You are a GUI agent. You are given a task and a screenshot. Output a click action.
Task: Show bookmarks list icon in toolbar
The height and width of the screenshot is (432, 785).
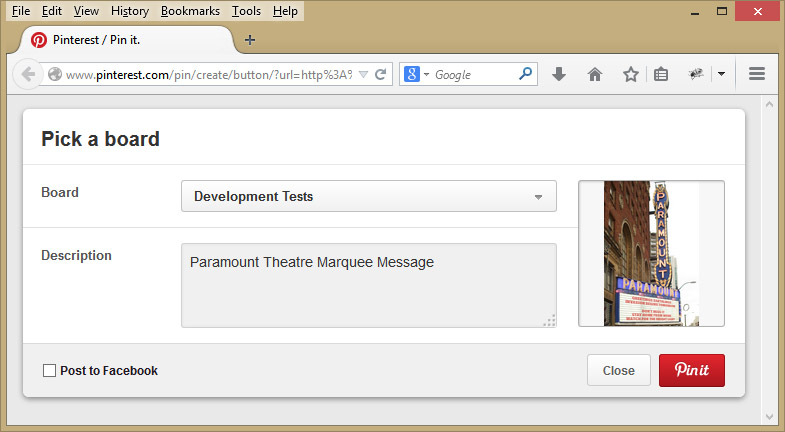tap(661, 74)
